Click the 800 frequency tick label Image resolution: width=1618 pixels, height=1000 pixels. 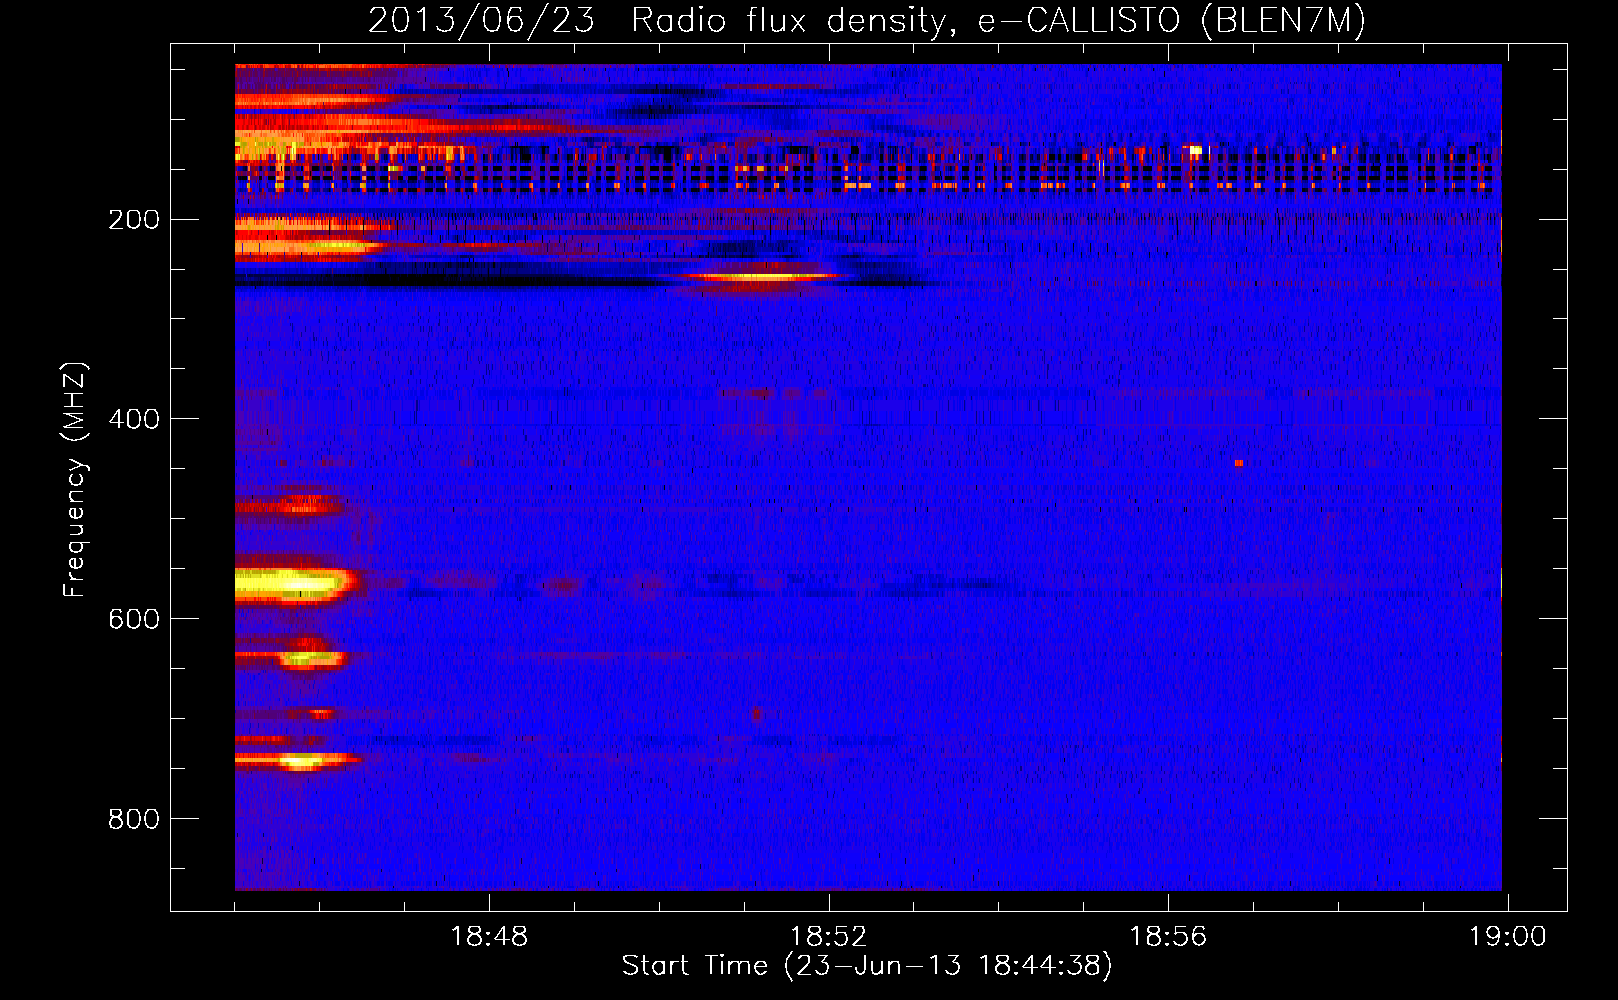[134, 819]
